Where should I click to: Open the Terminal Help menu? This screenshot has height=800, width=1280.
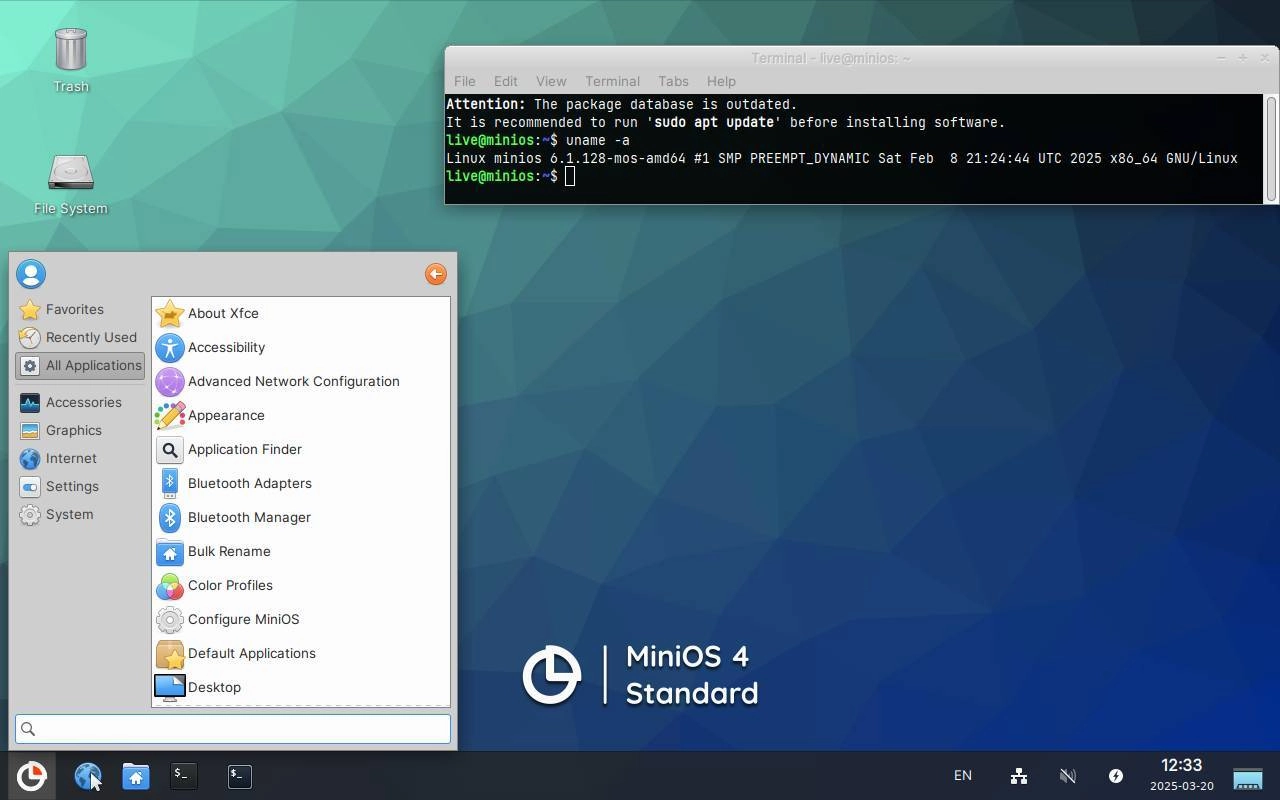click(x=721, y=81)
